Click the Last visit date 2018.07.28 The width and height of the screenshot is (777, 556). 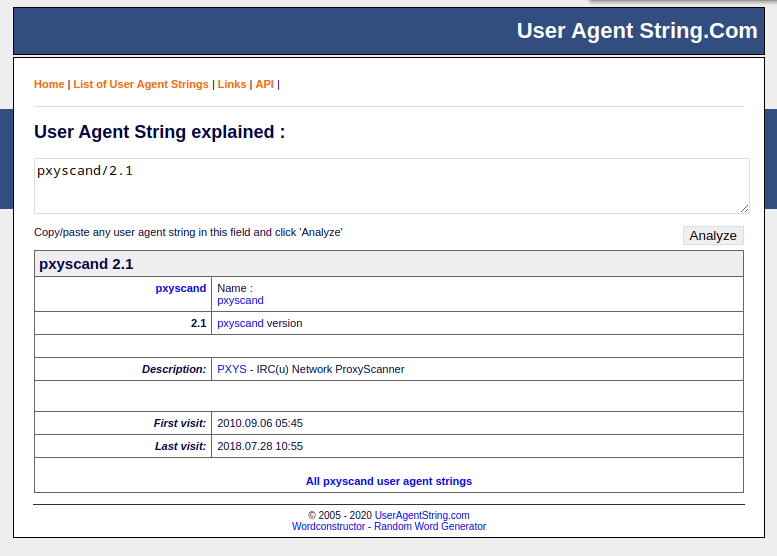pos(260,446)
